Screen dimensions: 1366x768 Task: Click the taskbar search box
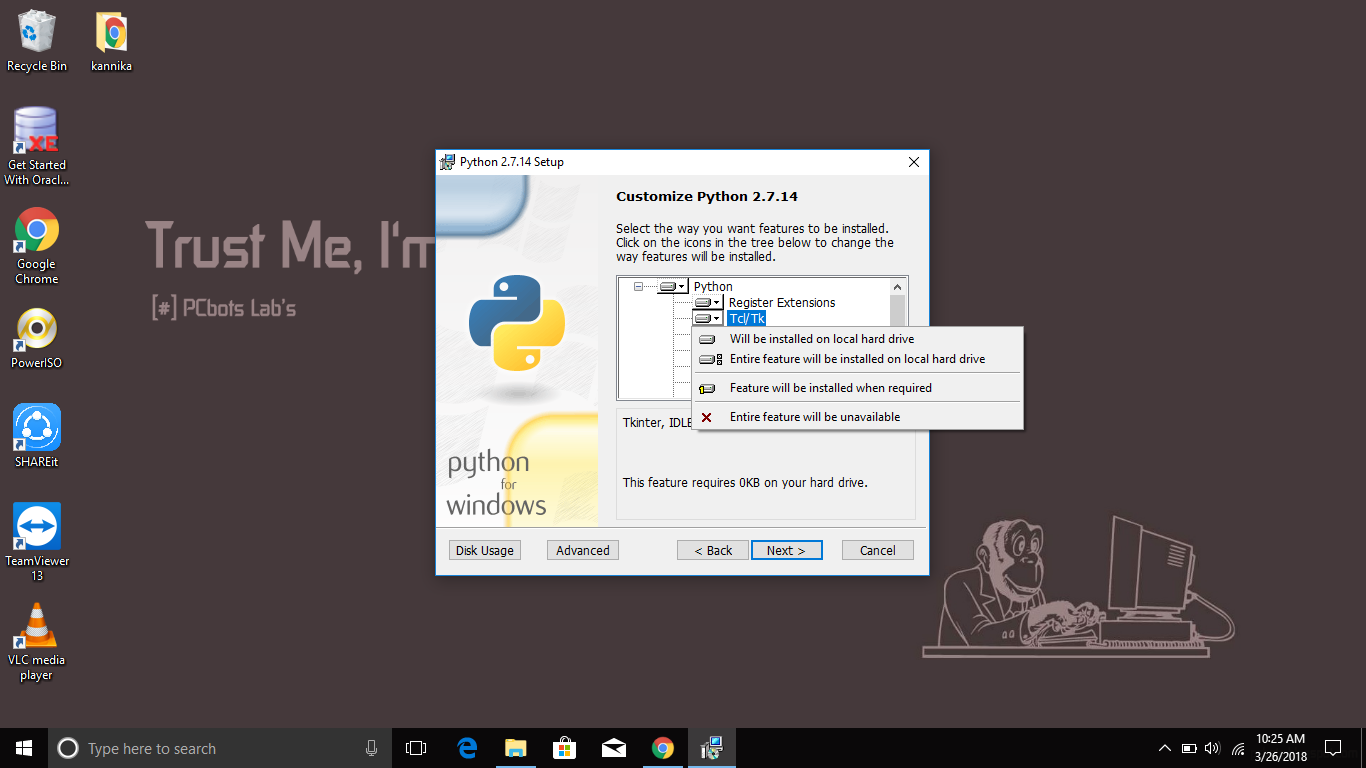pos(218,748)
